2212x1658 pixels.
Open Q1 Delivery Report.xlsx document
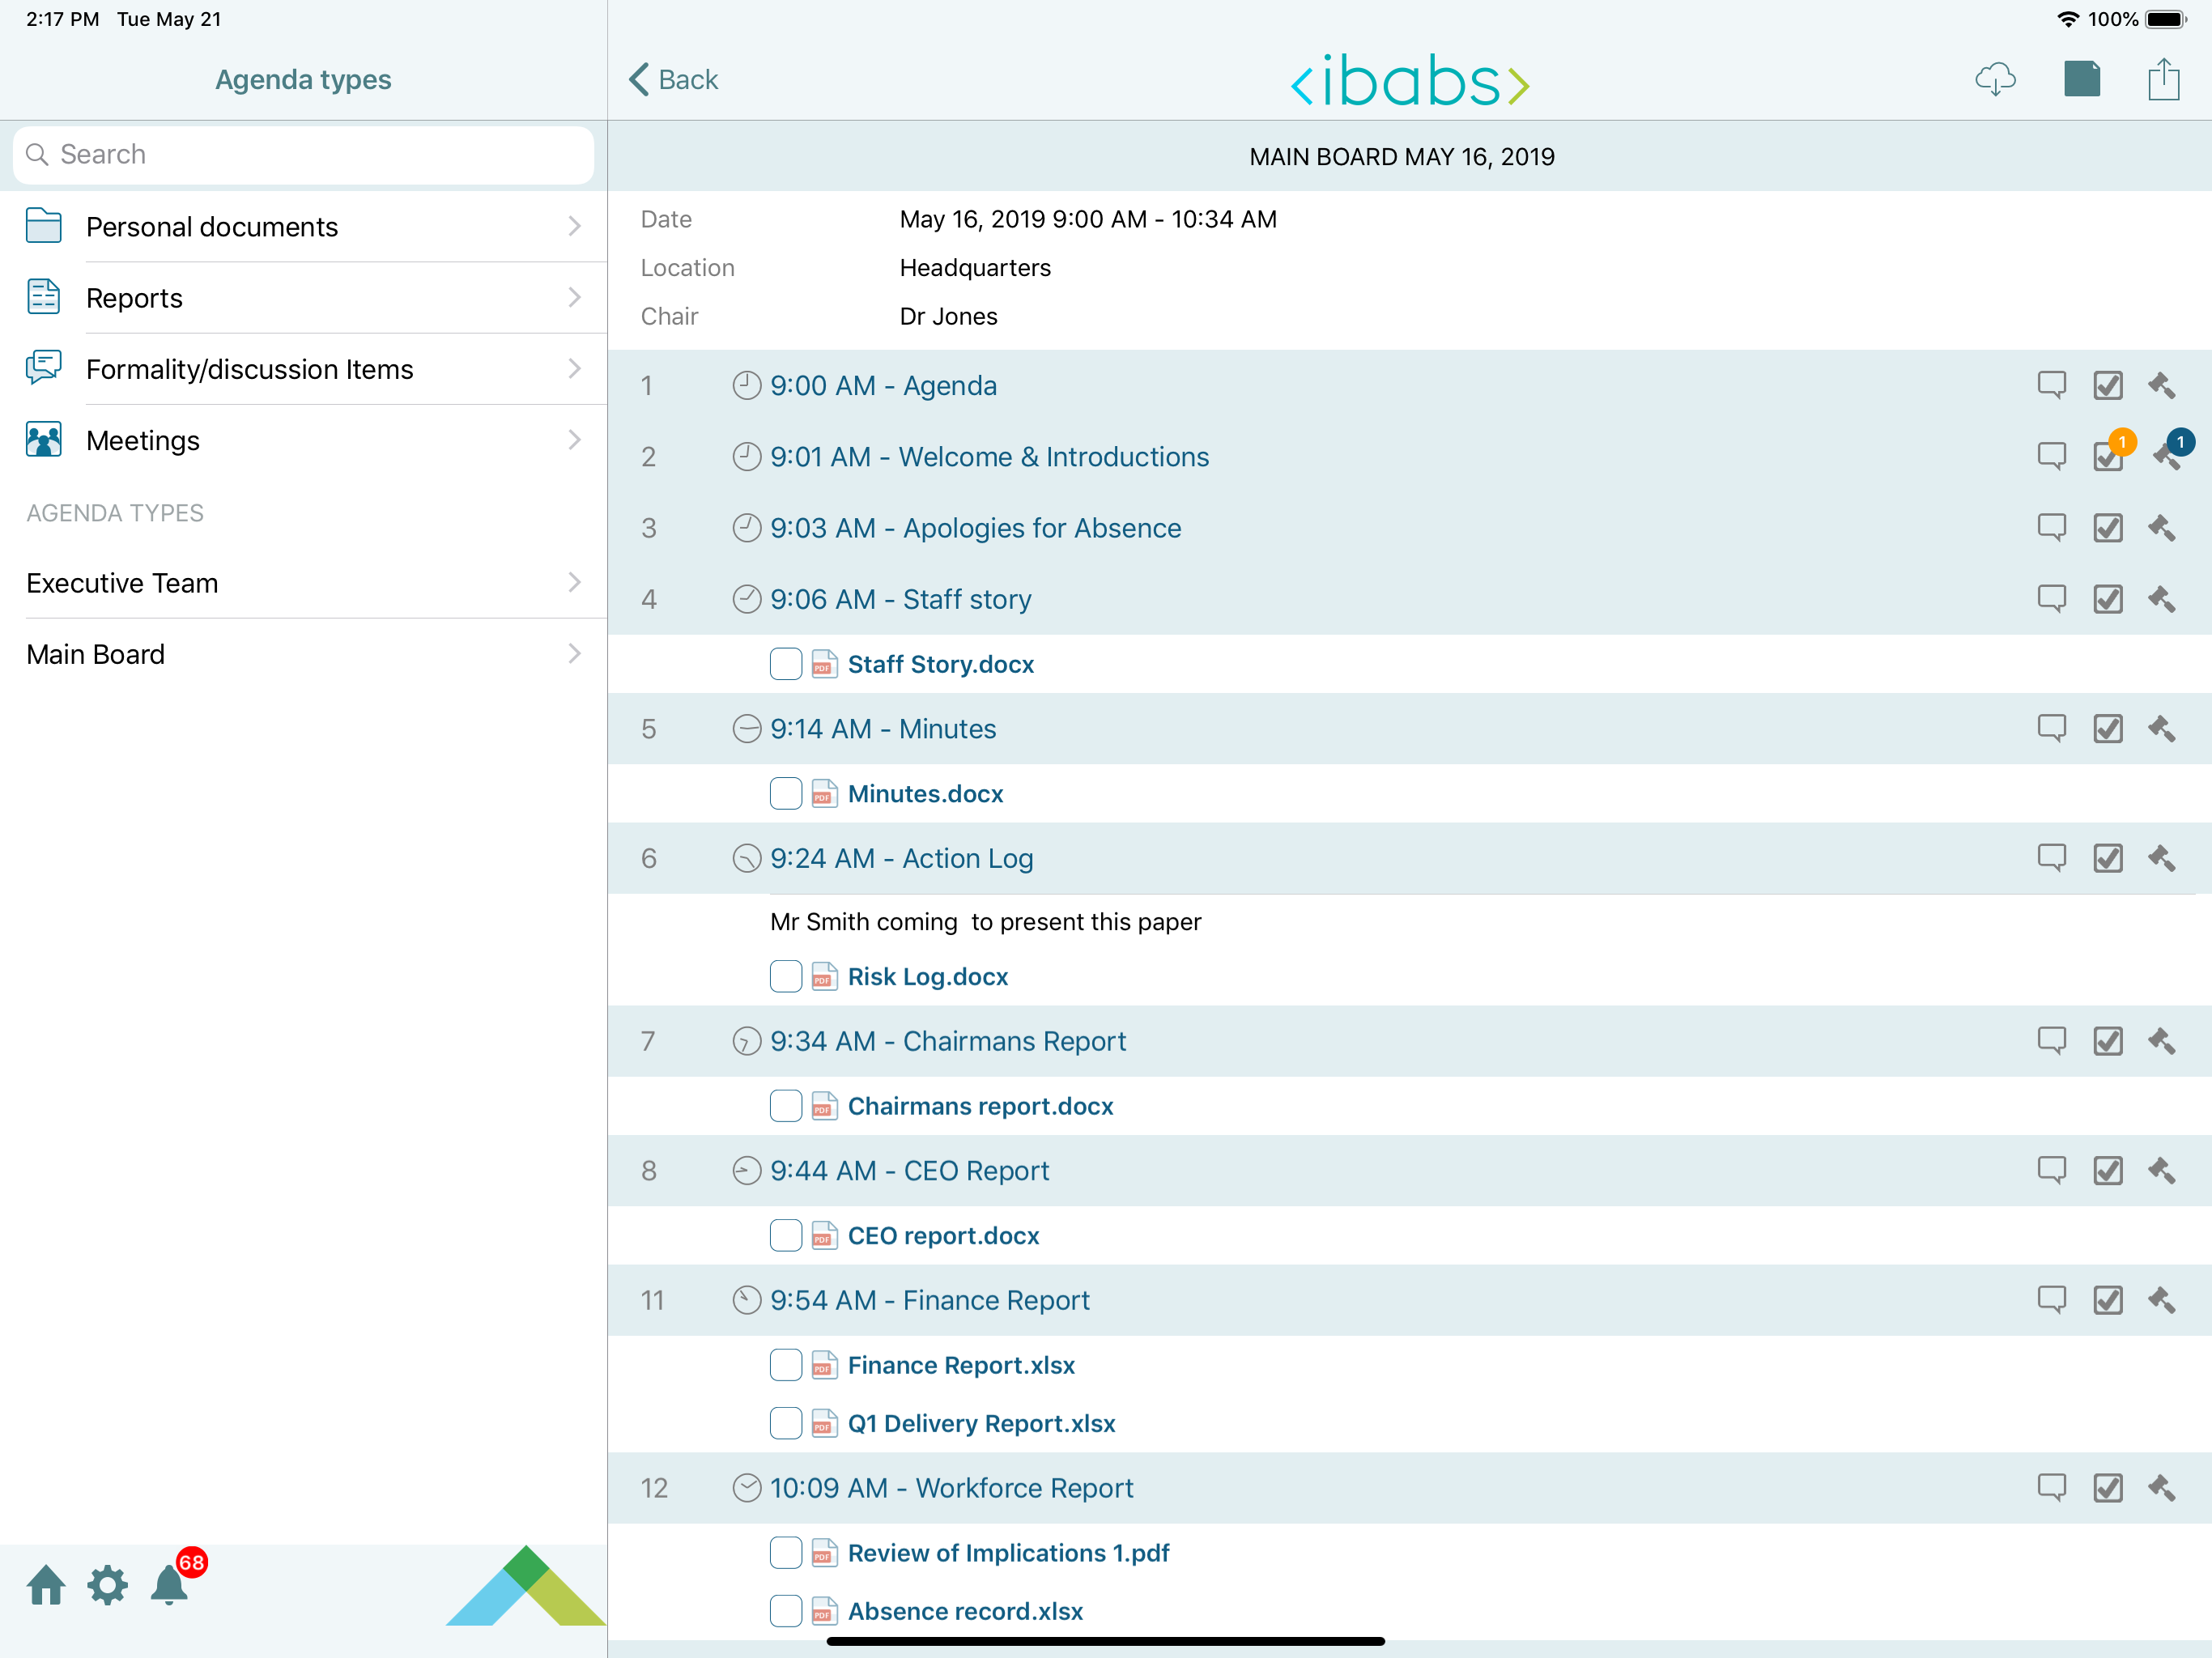[981, 1423]
